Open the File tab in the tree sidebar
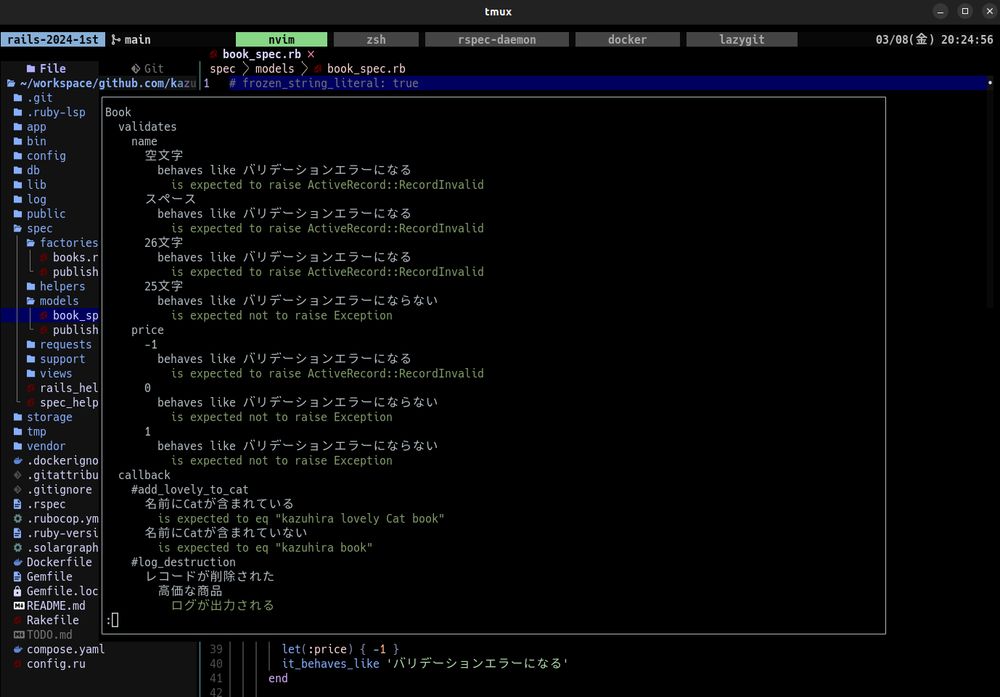This screenshot has height=697, width=1000. pyautogui.click(x=46, y=68)
